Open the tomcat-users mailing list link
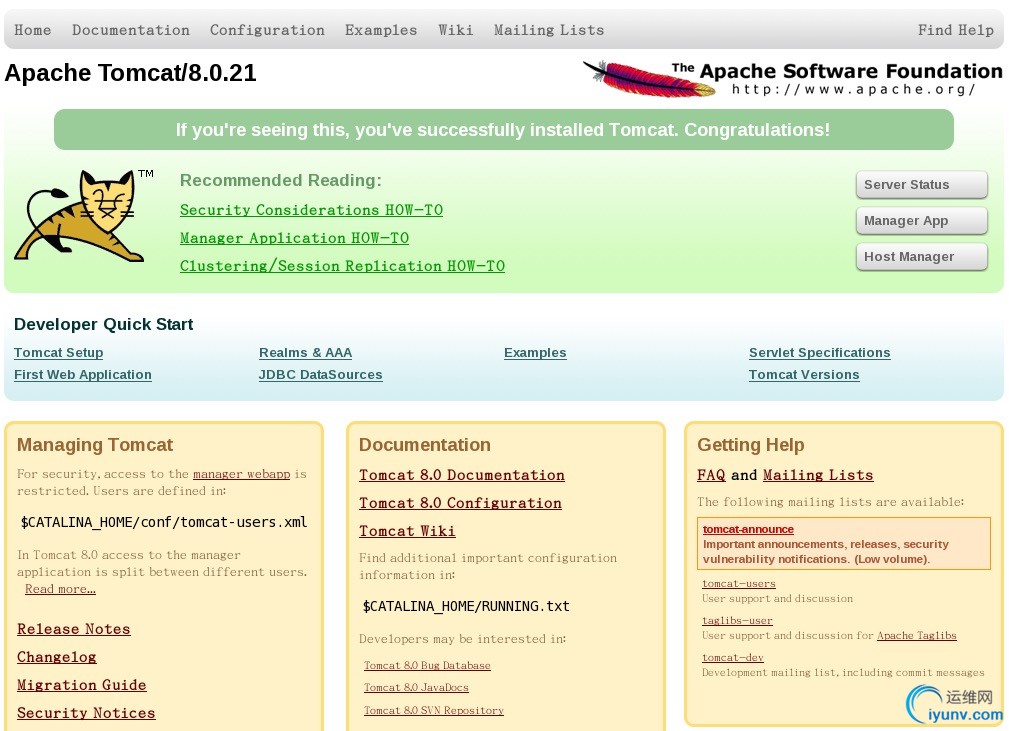Screen dimensions: 1009x731 point(739,583)
